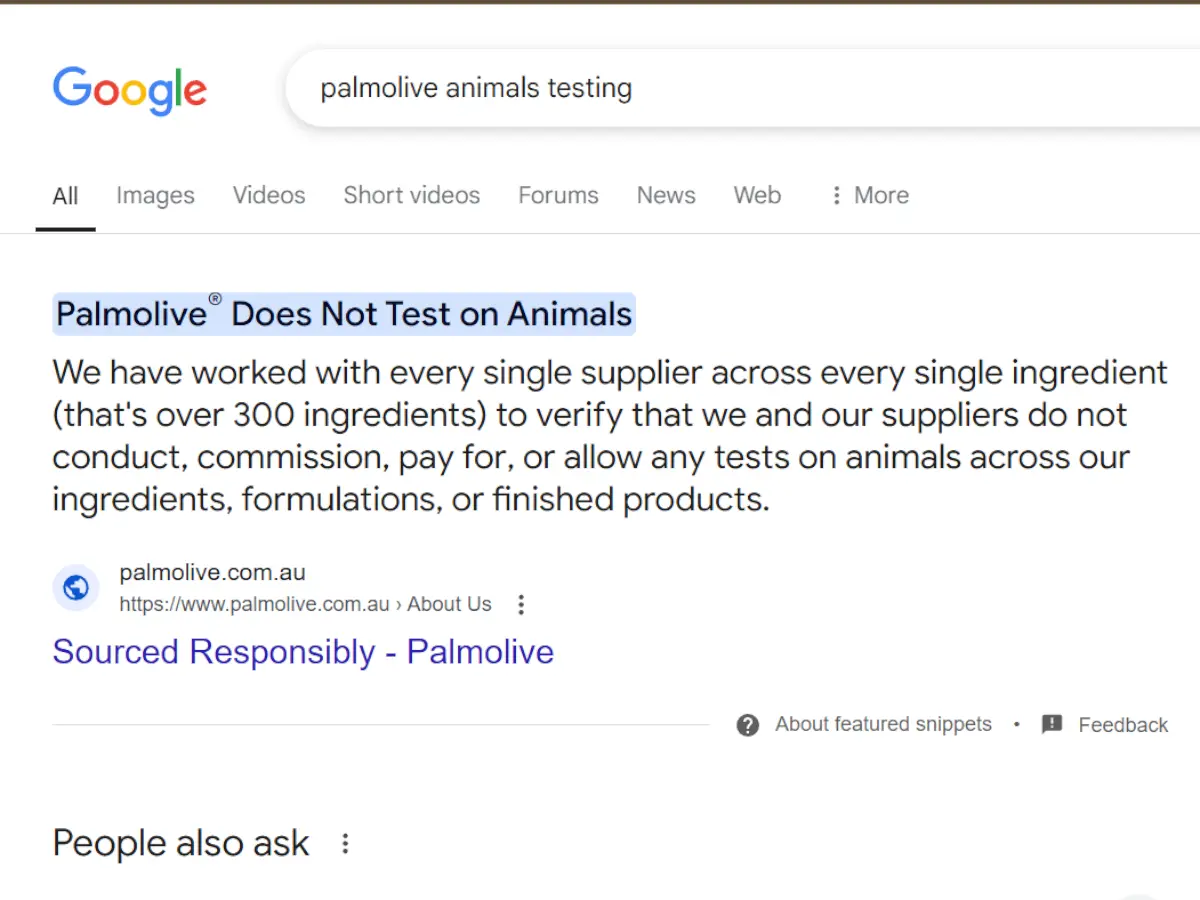Screen dimensions: 1200x900
Task: Click the Google logo
Action: pyautogui.click(x=130, y=90)
